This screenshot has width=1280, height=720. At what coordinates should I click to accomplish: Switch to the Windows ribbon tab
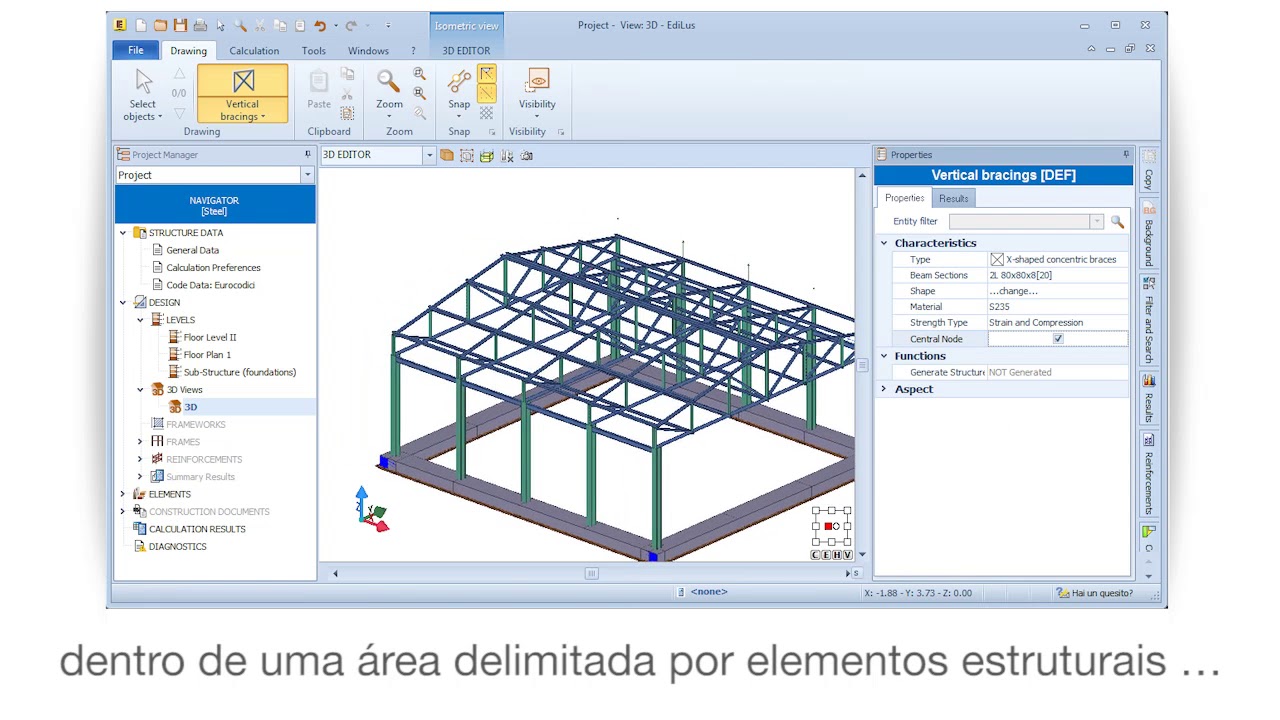click(368, 51)
